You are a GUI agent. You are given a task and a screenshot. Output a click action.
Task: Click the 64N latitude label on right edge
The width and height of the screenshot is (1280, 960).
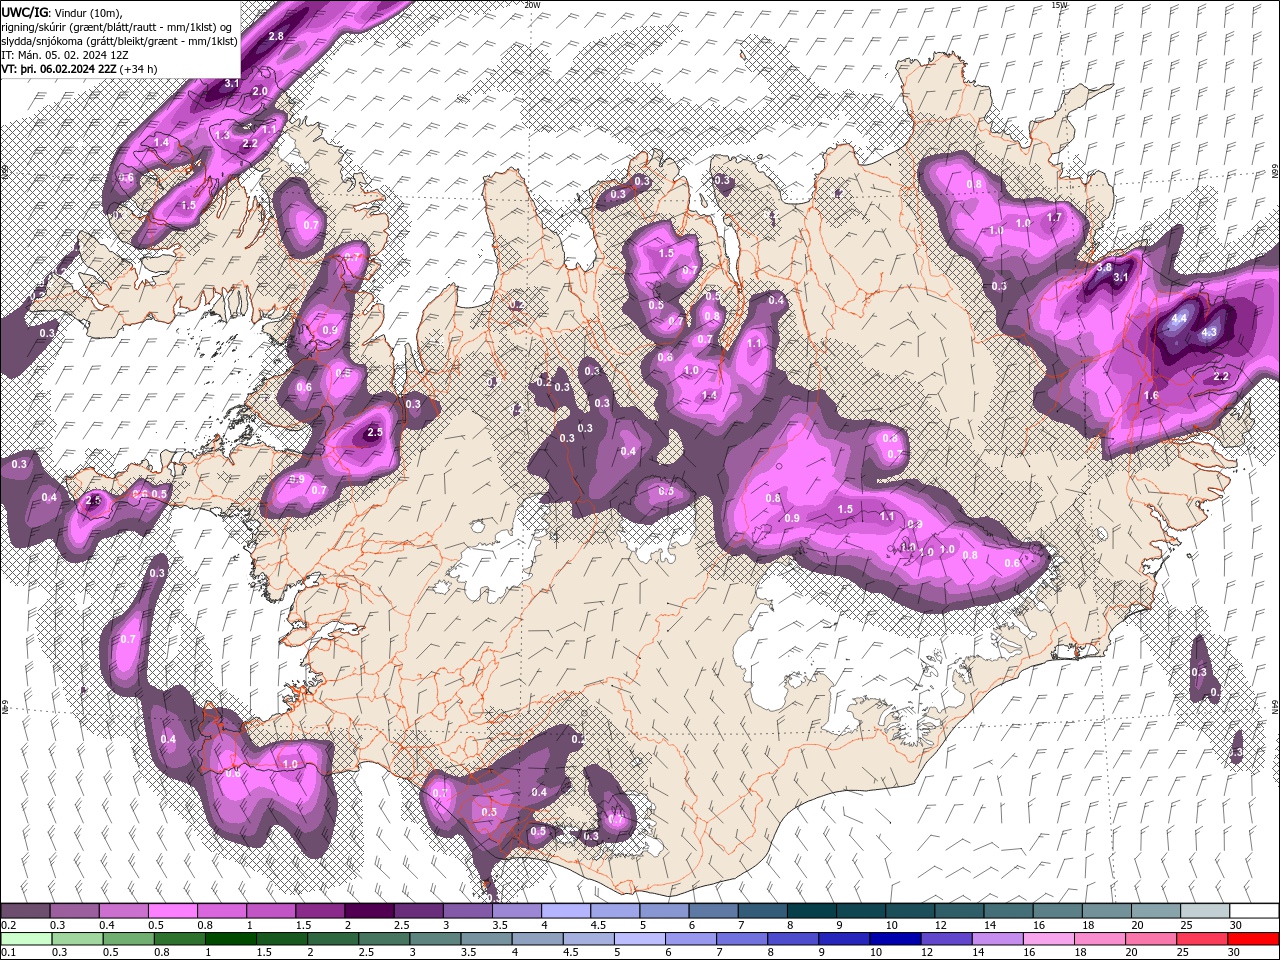1275,705
